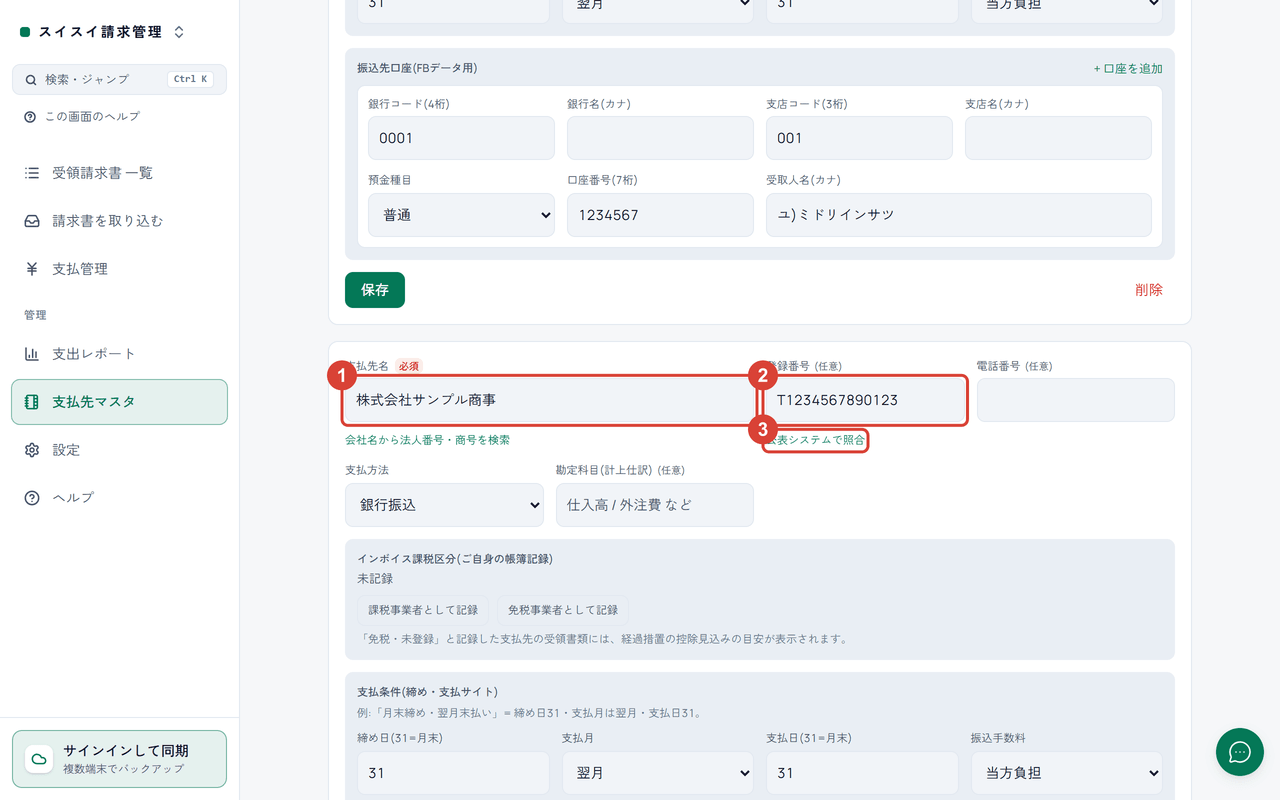Viewport: 1280px width, 800px height.
Task: Click the 銀行コード field containing 0001
Action: (461, 138)
